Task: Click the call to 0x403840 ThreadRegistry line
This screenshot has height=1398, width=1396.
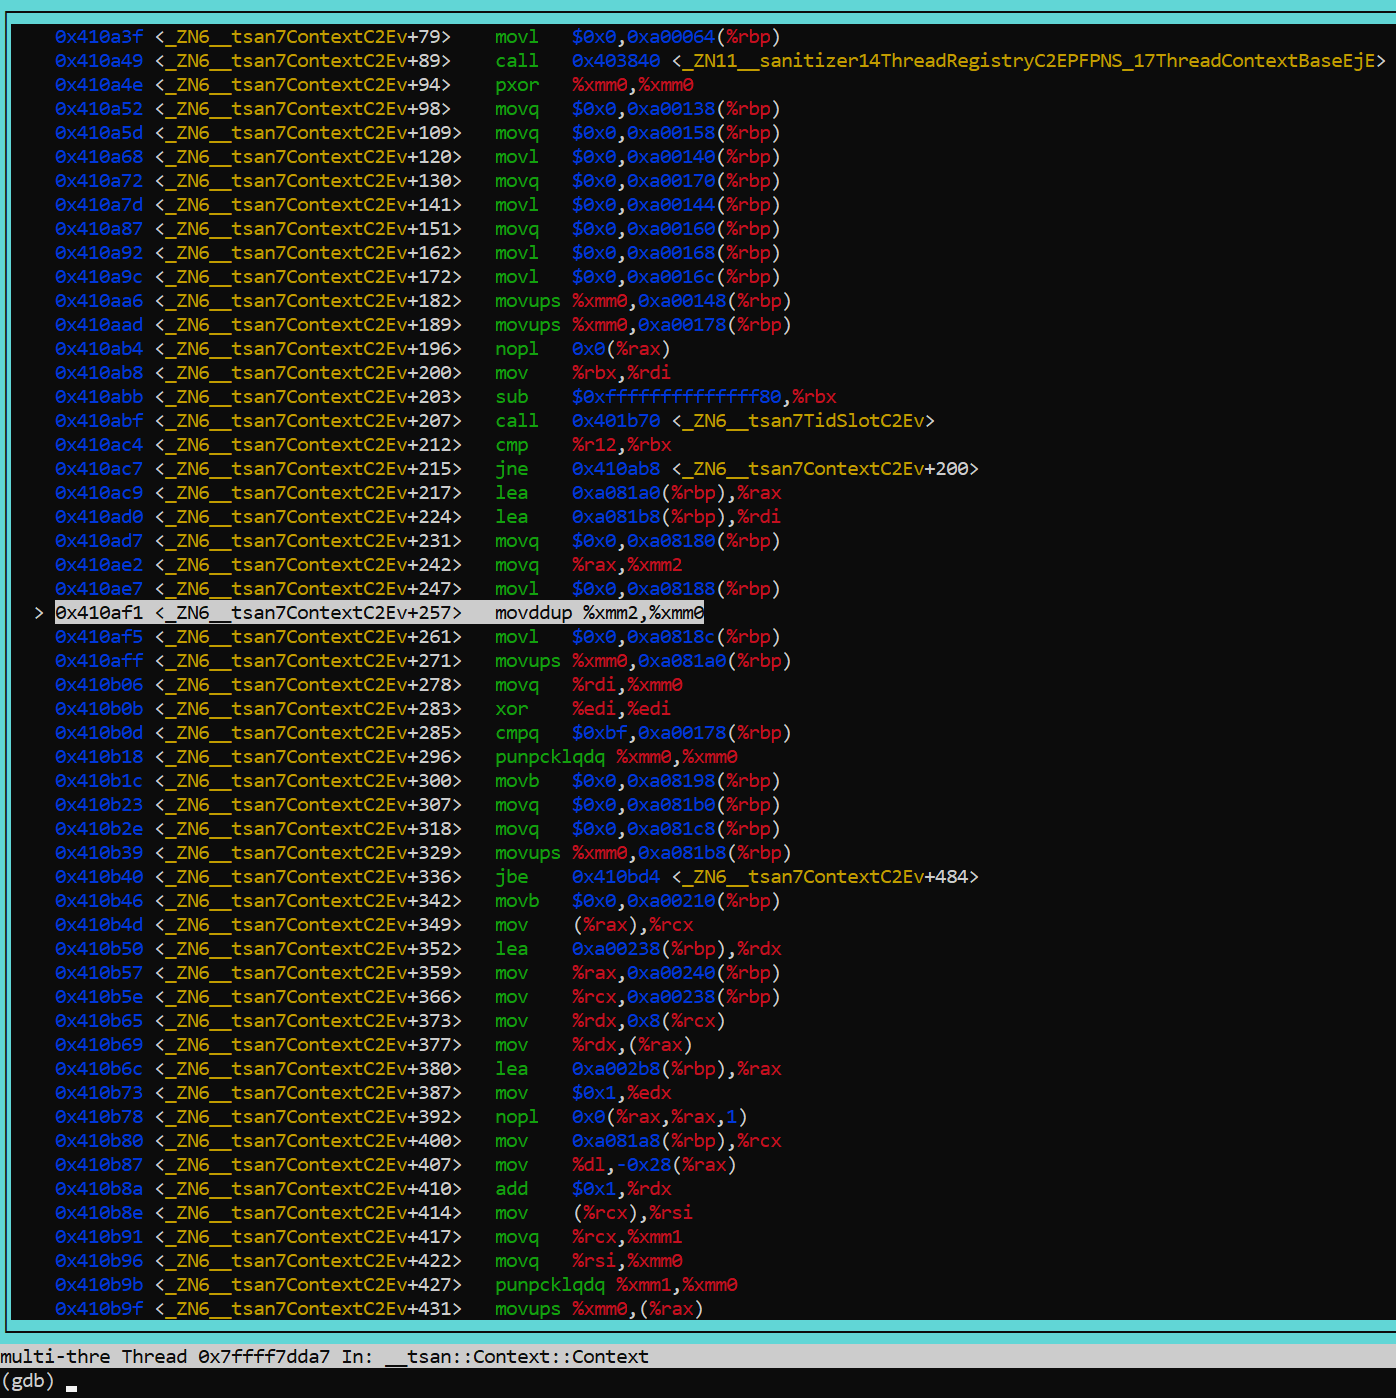Action: click(720, 61)
